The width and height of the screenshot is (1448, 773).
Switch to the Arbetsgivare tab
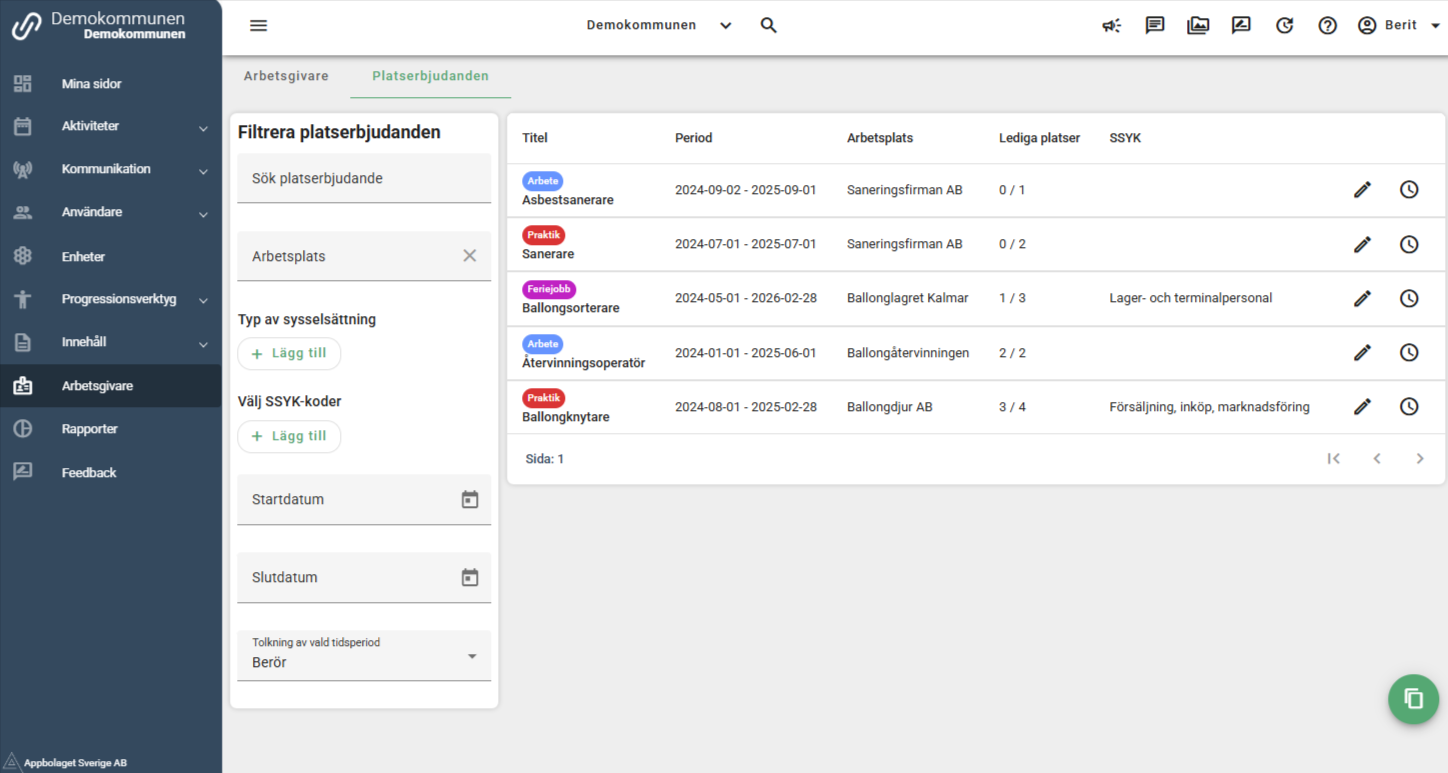click(x=286, y=76)
